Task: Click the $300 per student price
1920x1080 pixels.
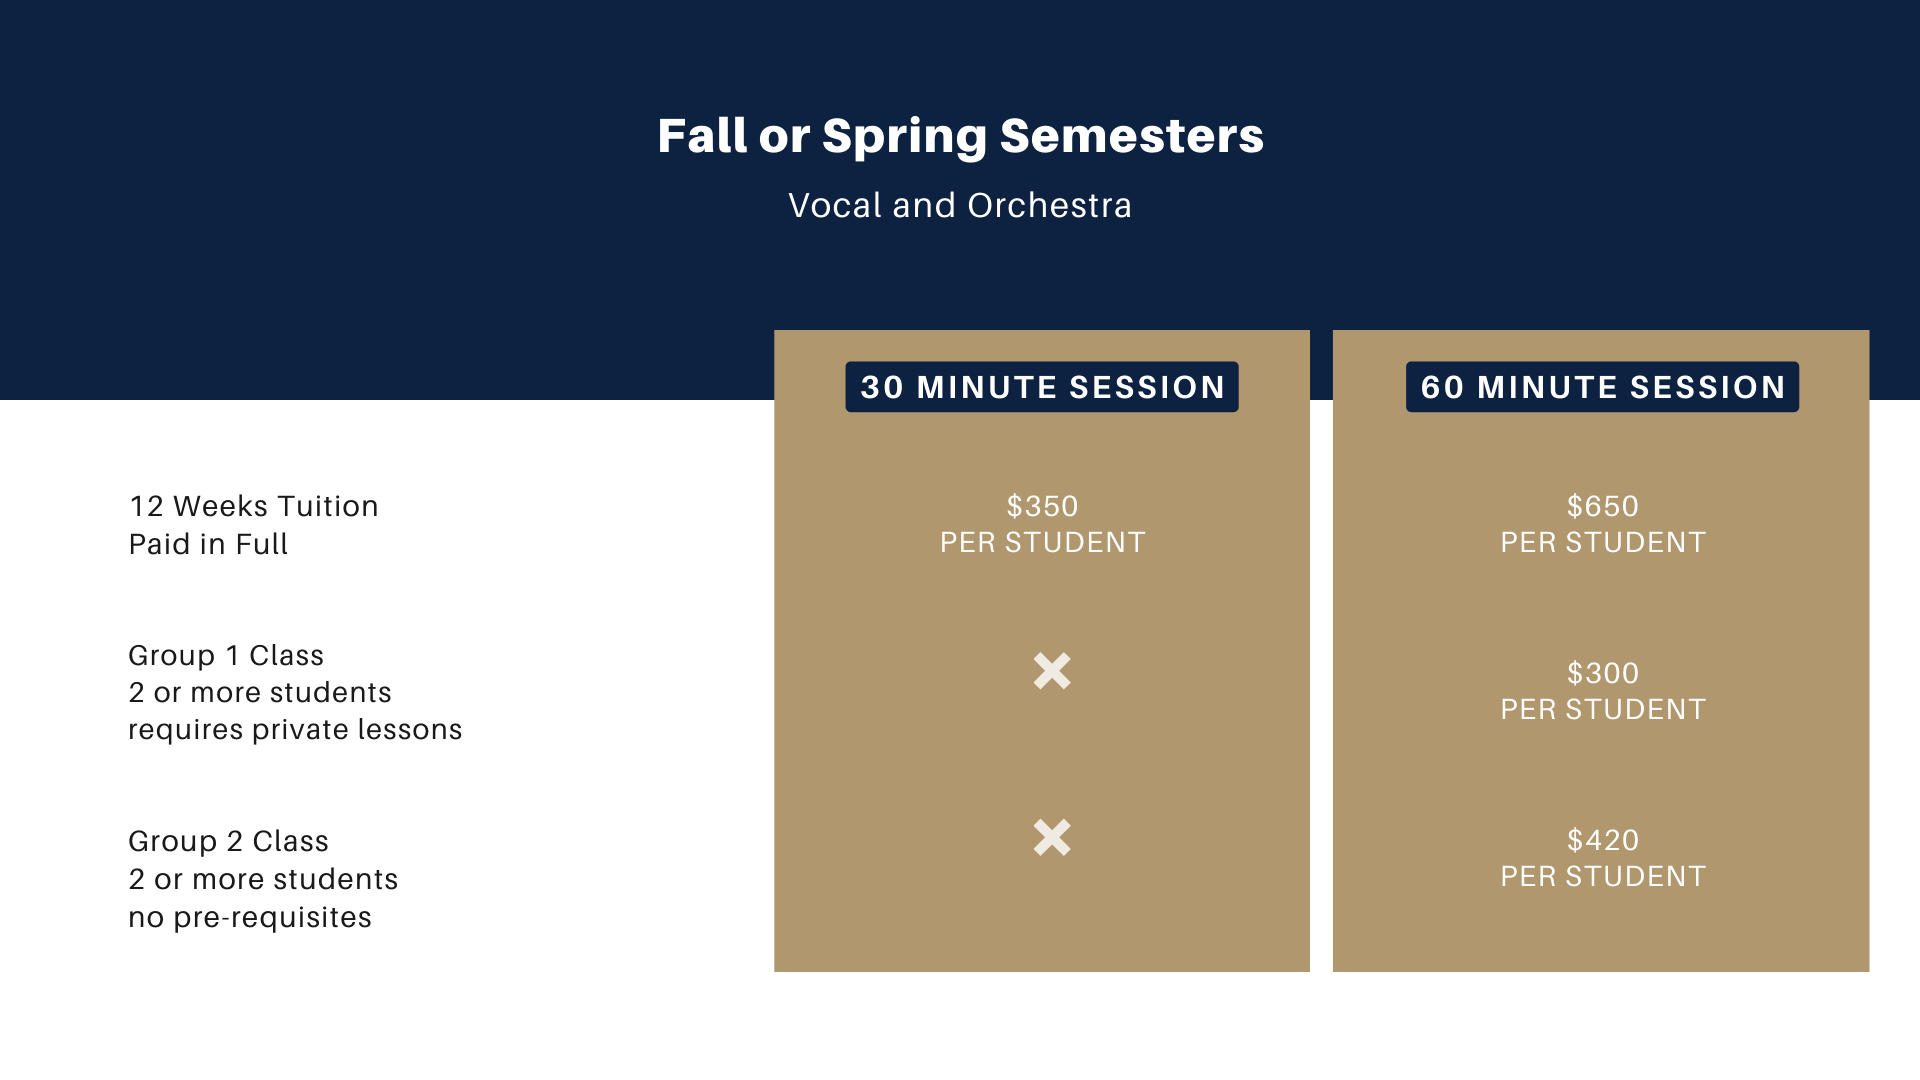Action: click(1603, 691)
